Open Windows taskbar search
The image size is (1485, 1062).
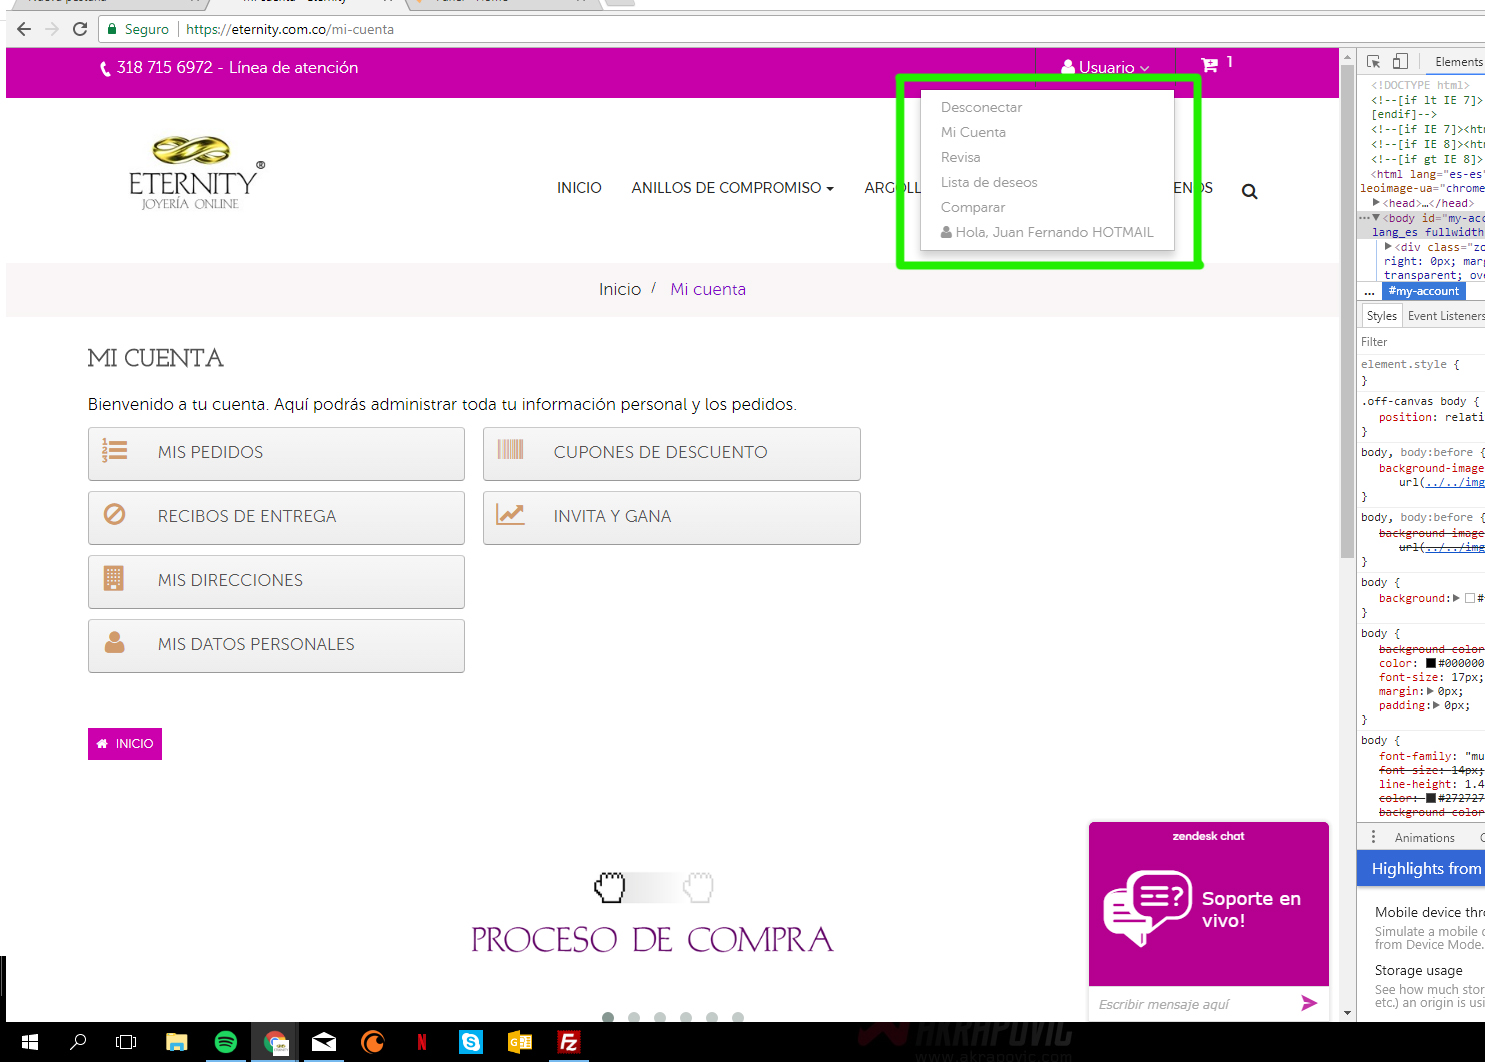coord(78,1042)
